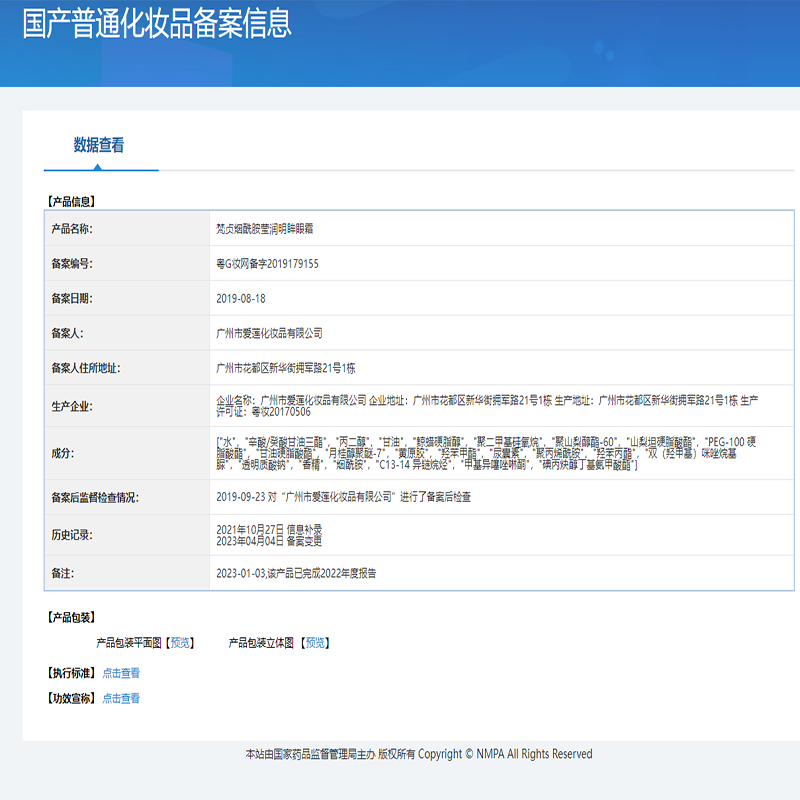This screenshot has height=800, width=800.
Task: Open the 功效宣称 details via 点击查看
Action: coord(122,700)
